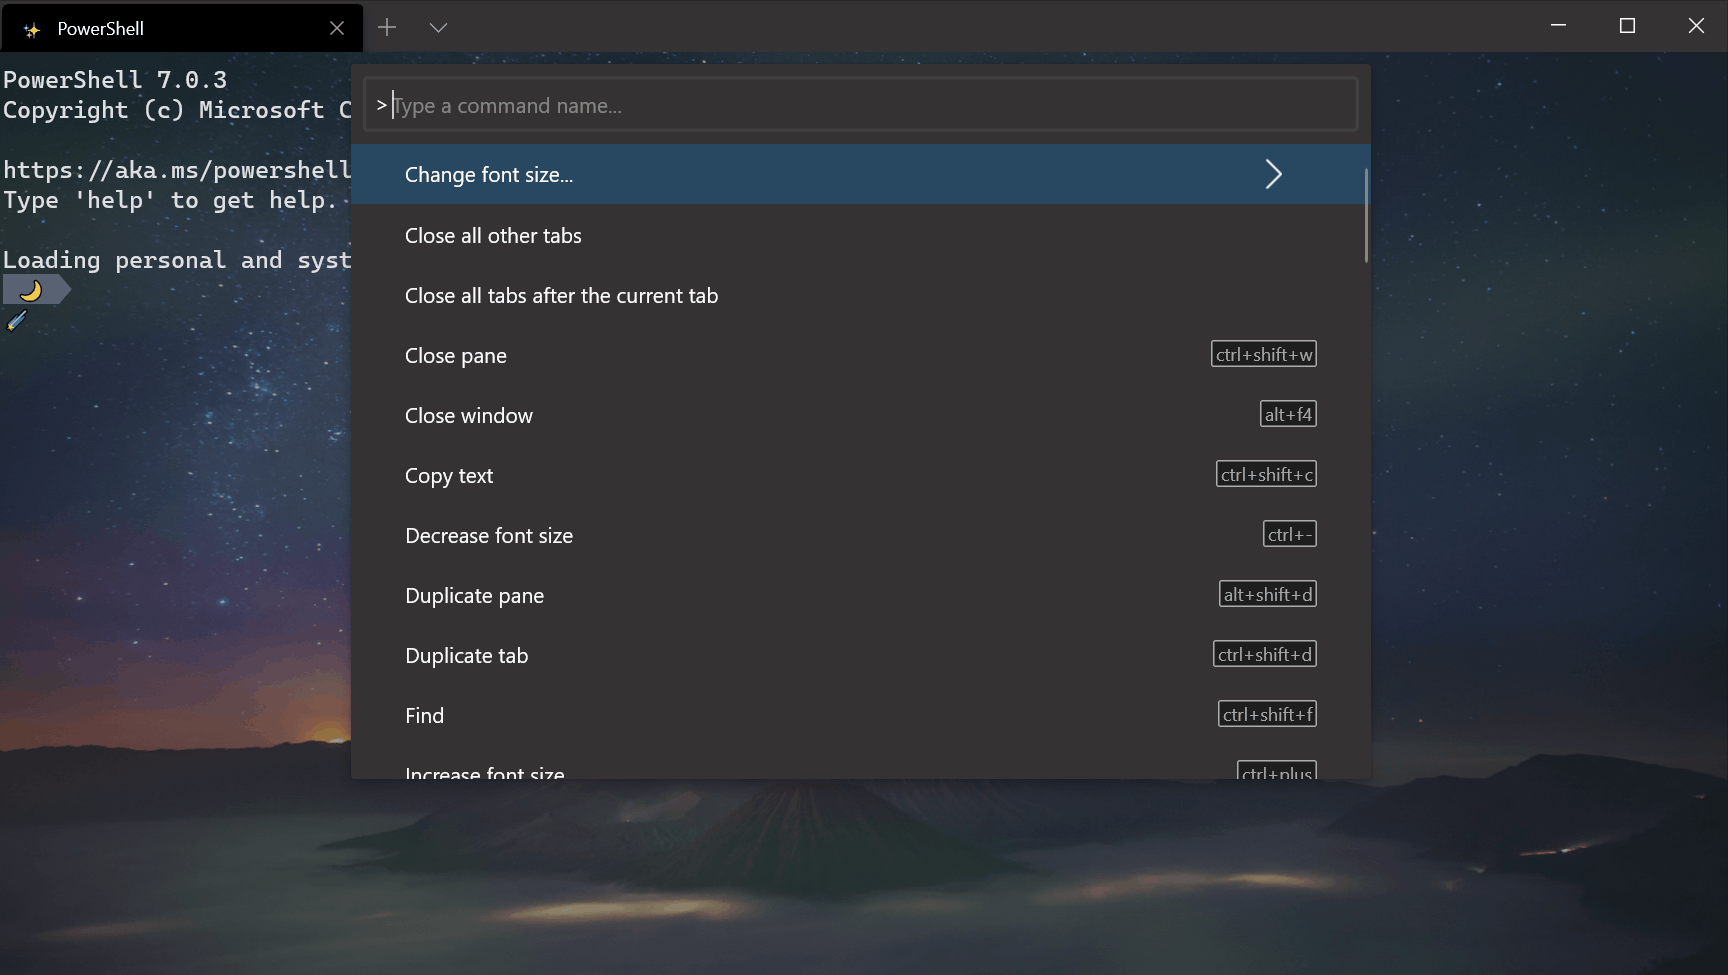Click the ctrl+- badge beside Decrease font size
This screenshot has height=975, width=1728.
1289,533
